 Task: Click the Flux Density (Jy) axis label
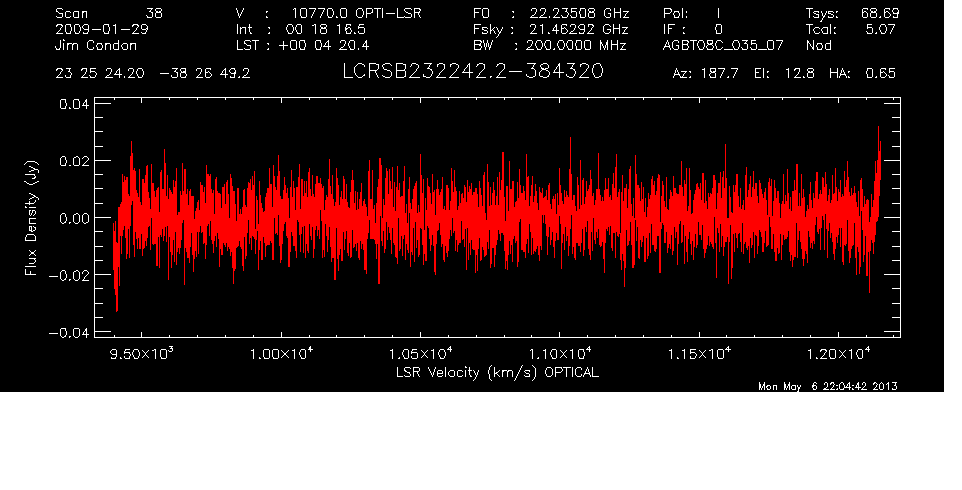pyautogui.click(x=31, y=218)
